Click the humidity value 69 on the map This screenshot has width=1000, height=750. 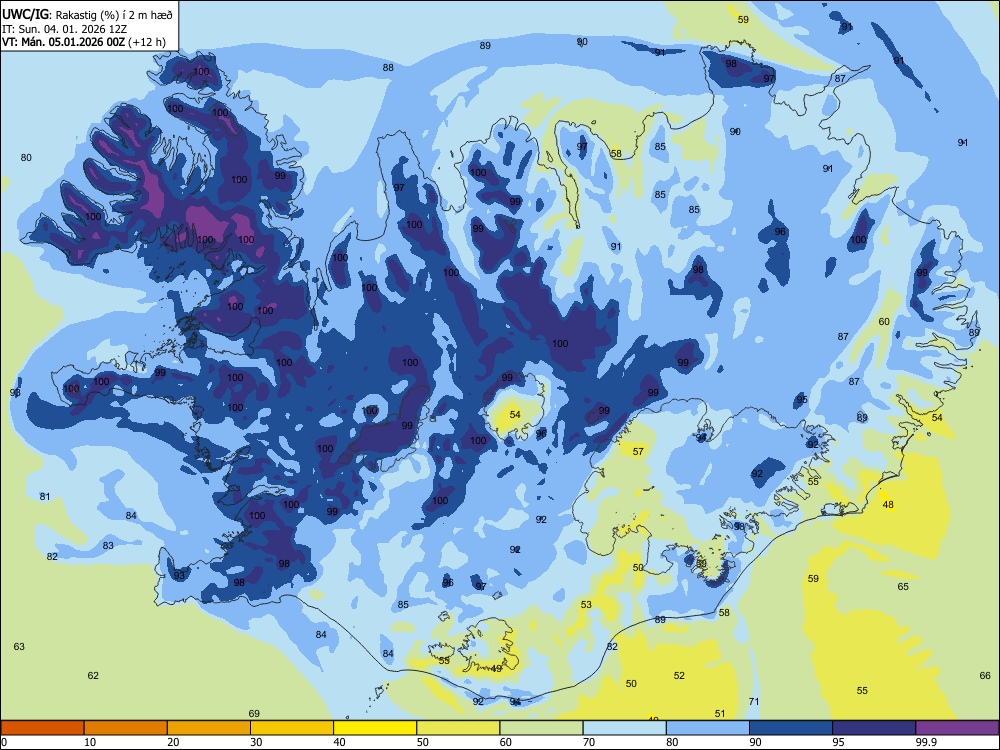click(x=254, y=714)
